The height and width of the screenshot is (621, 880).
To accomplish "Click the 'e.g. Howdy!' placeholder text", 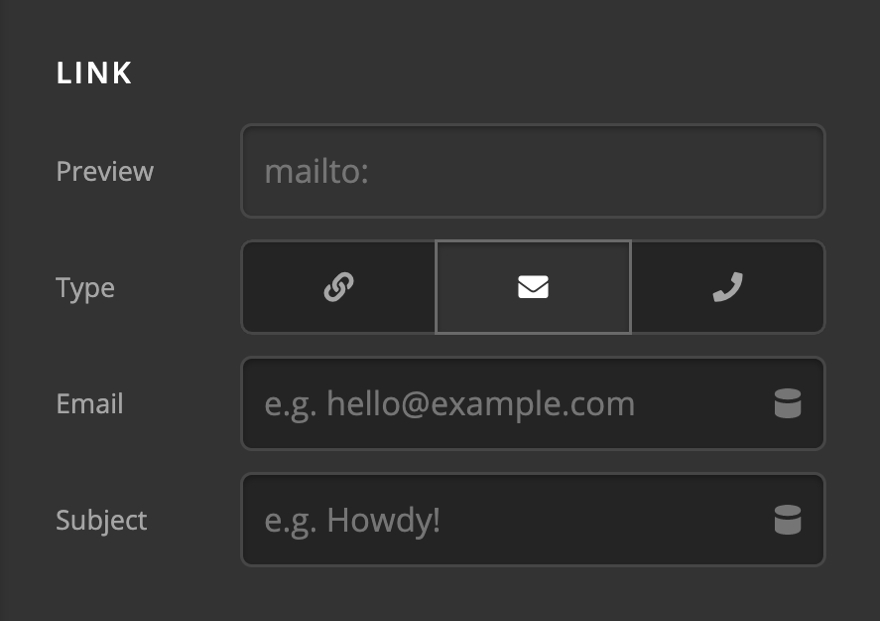I will click(x=352, y=520).
